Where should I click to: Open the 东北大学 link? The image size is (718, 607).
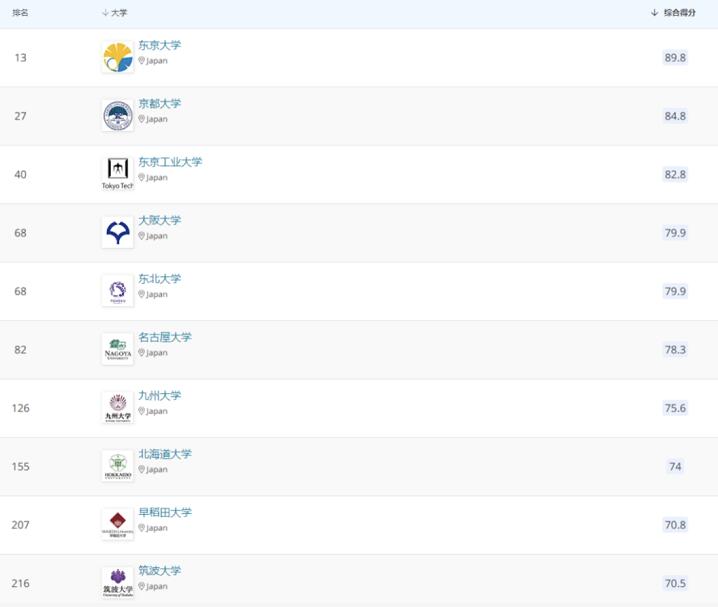[x=160, y=279]
